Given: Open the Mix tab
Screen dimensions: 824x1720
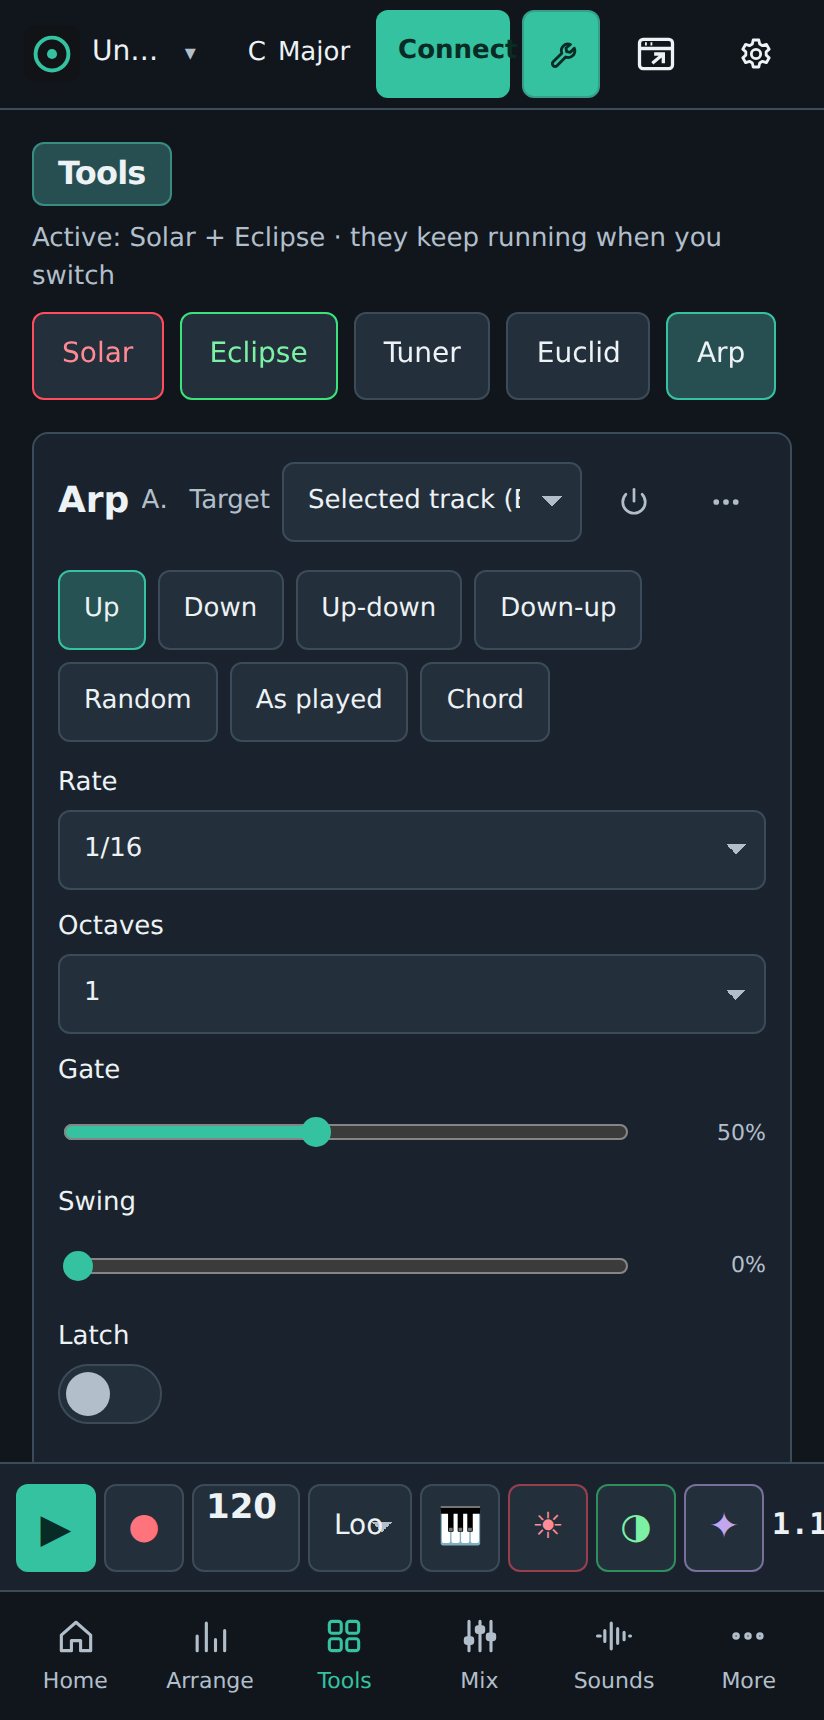Looking at the screenshot, I should point(479,1656).
